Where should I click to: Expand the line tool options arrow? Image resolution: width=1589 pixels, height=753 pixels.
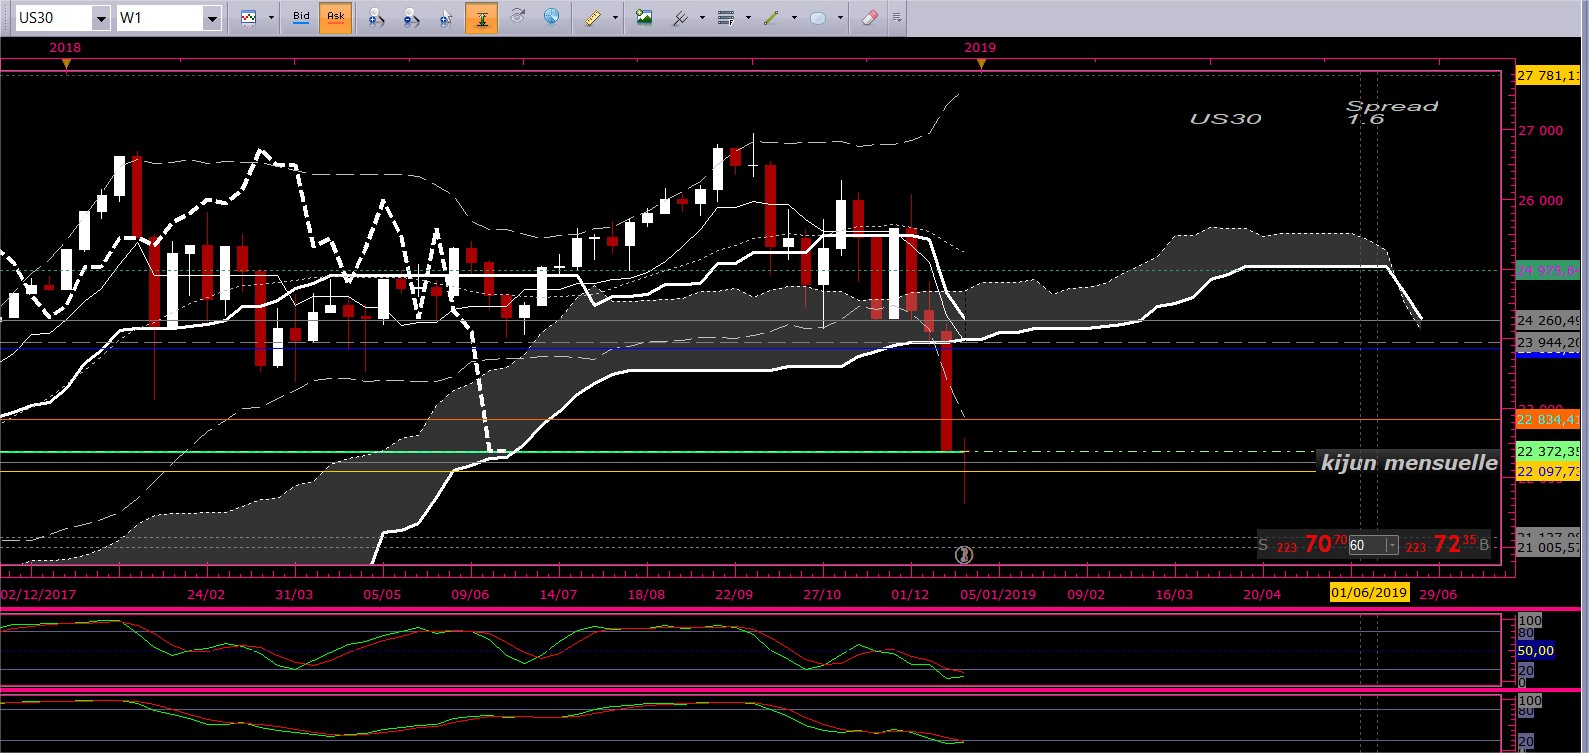pyautogui.click(x=794, y=18)
